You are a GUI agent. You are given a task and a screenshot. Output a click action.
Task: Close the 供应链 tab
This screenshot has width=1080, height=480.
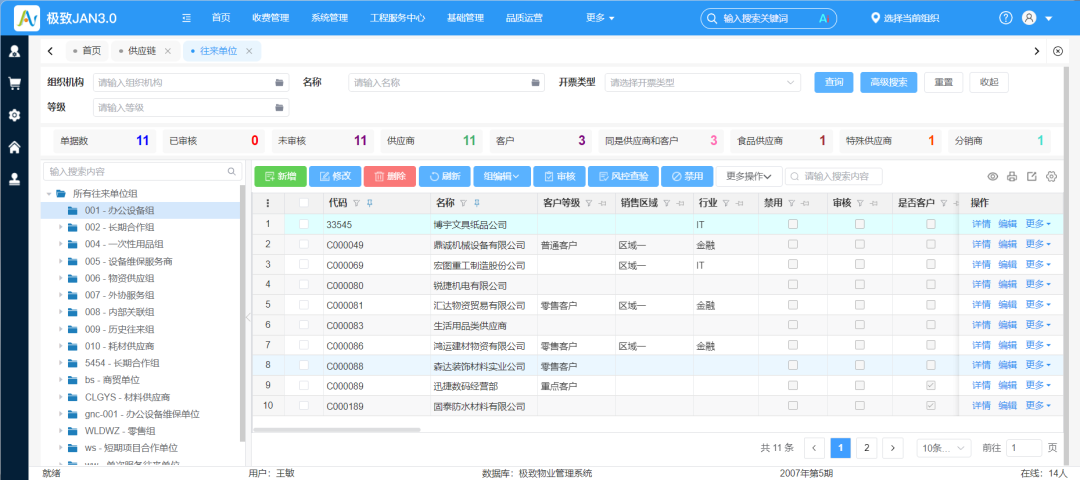167,51
